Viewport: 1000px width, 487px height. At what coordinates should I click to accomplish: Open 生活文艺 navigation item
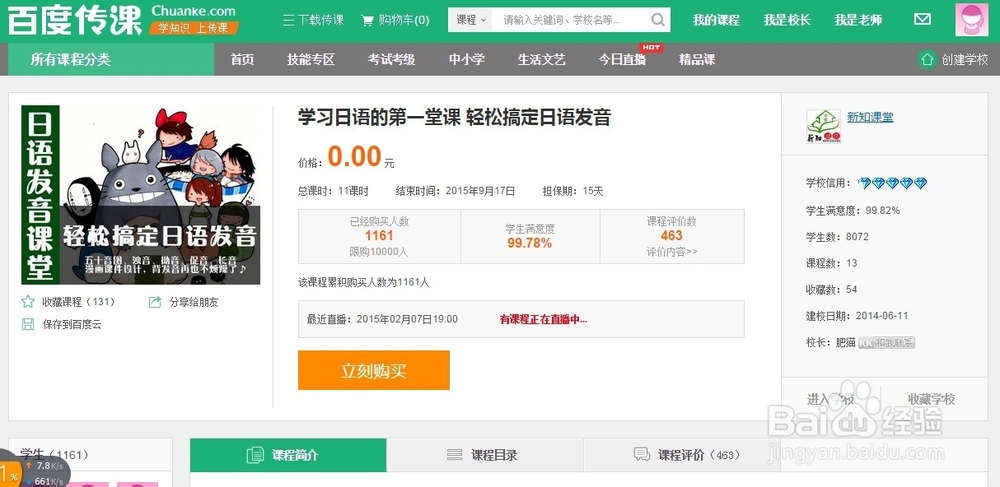pyautogui.click(x=541, y=59)
